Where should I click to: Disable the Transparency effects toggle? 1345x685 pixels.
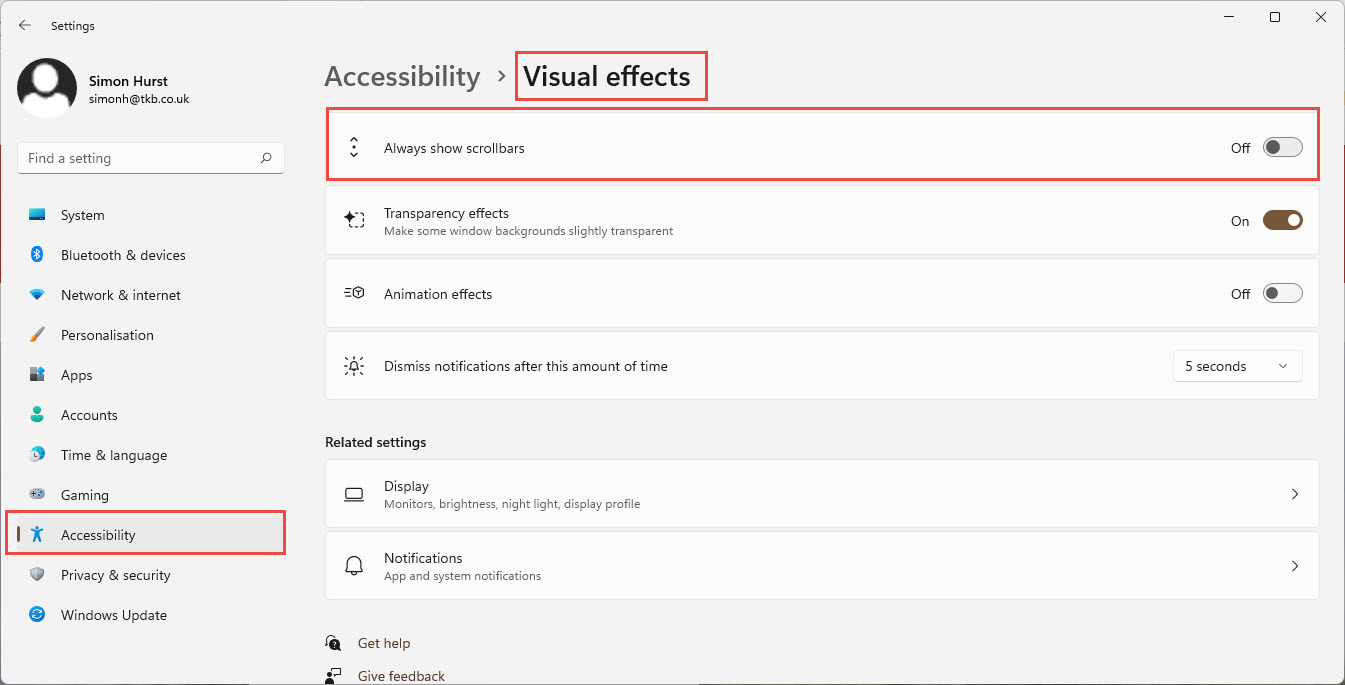[x=1282, y=221]
